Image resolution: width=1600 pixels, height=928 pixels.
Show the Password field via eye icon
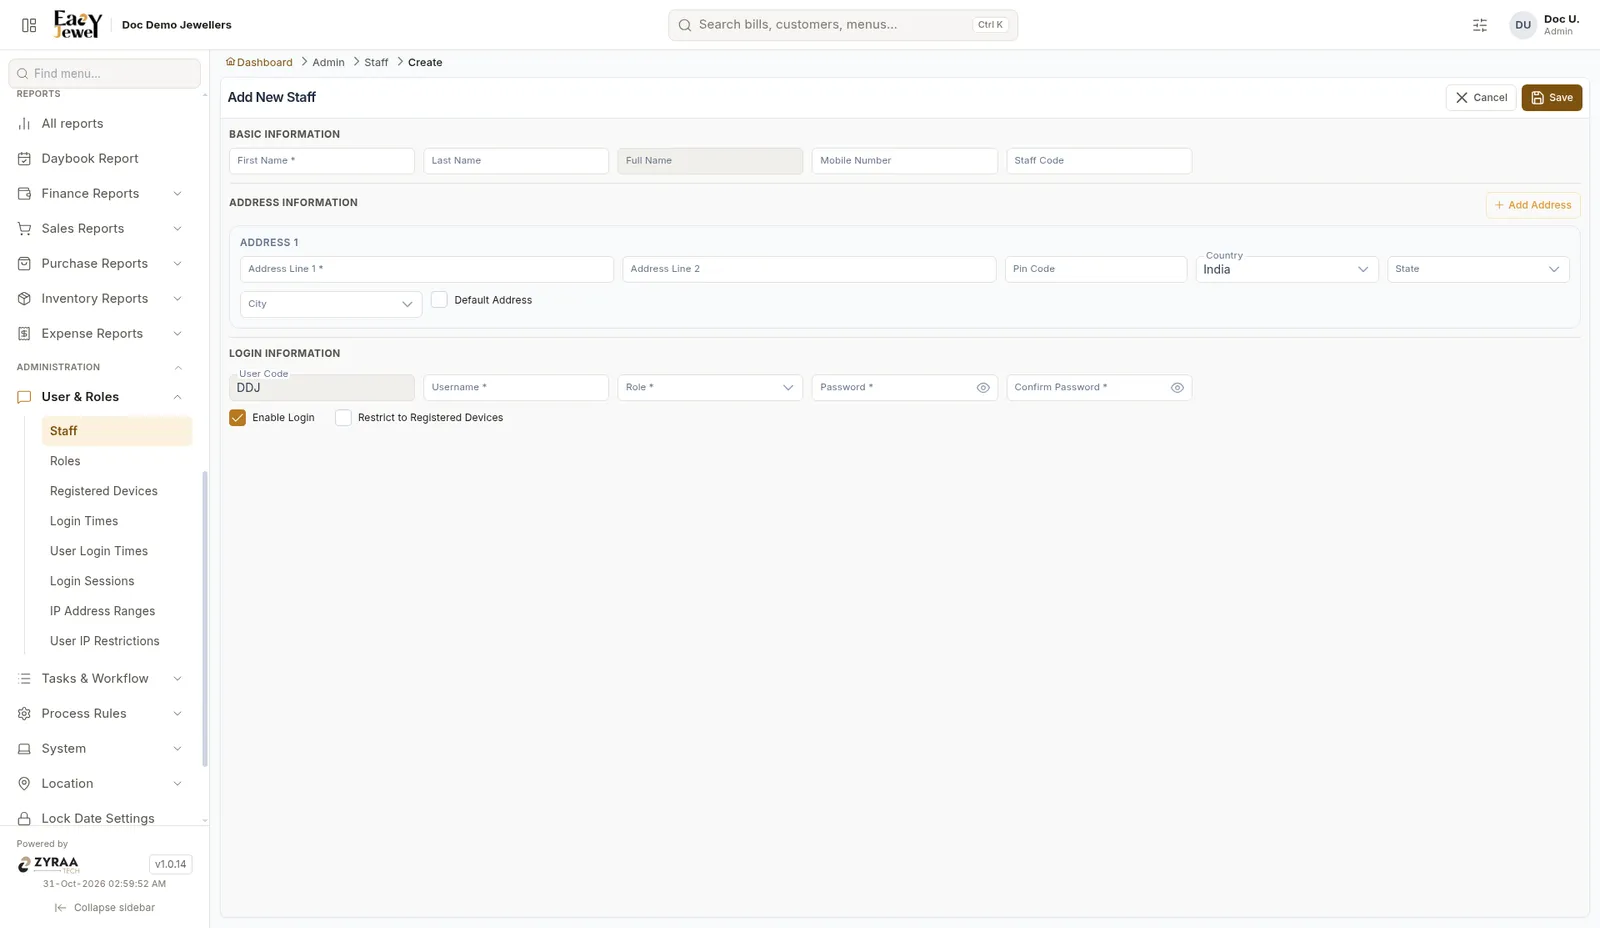(983, 388)
